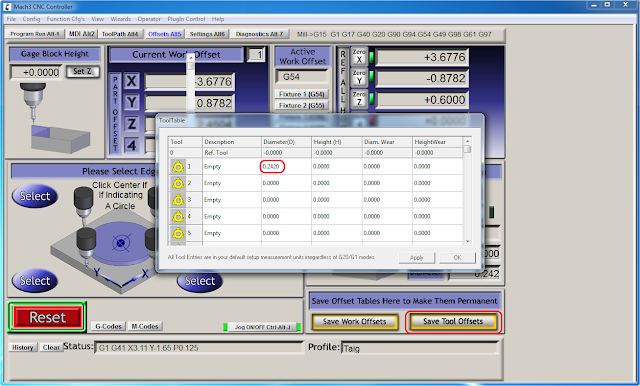The height and width of the screenshot is (386, 640).
Task: Click ToolTable scrollbar up arrow
Action: (468, 141)
